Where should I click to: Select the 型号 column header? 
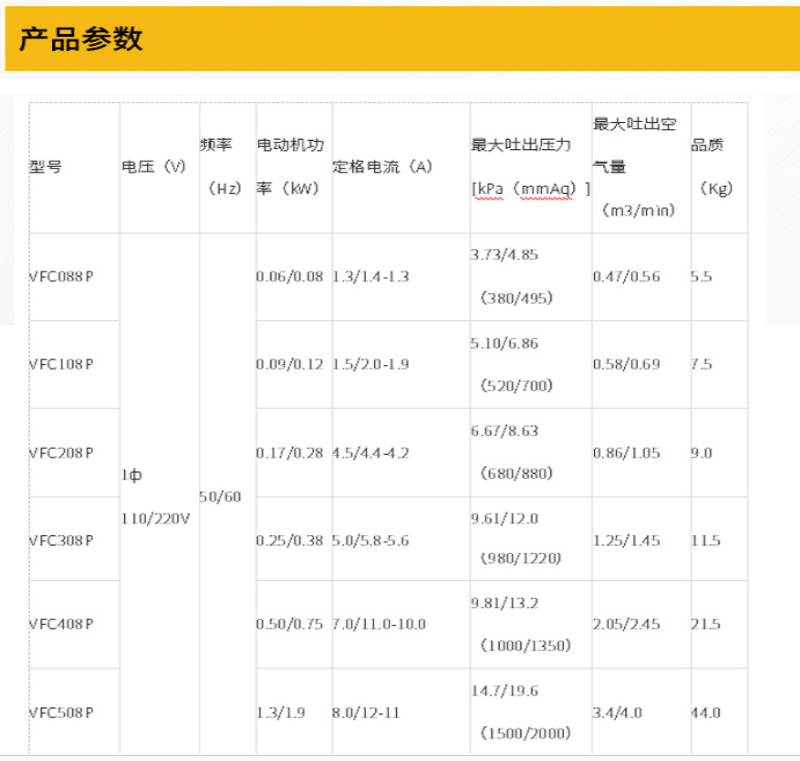coord(46,167)
